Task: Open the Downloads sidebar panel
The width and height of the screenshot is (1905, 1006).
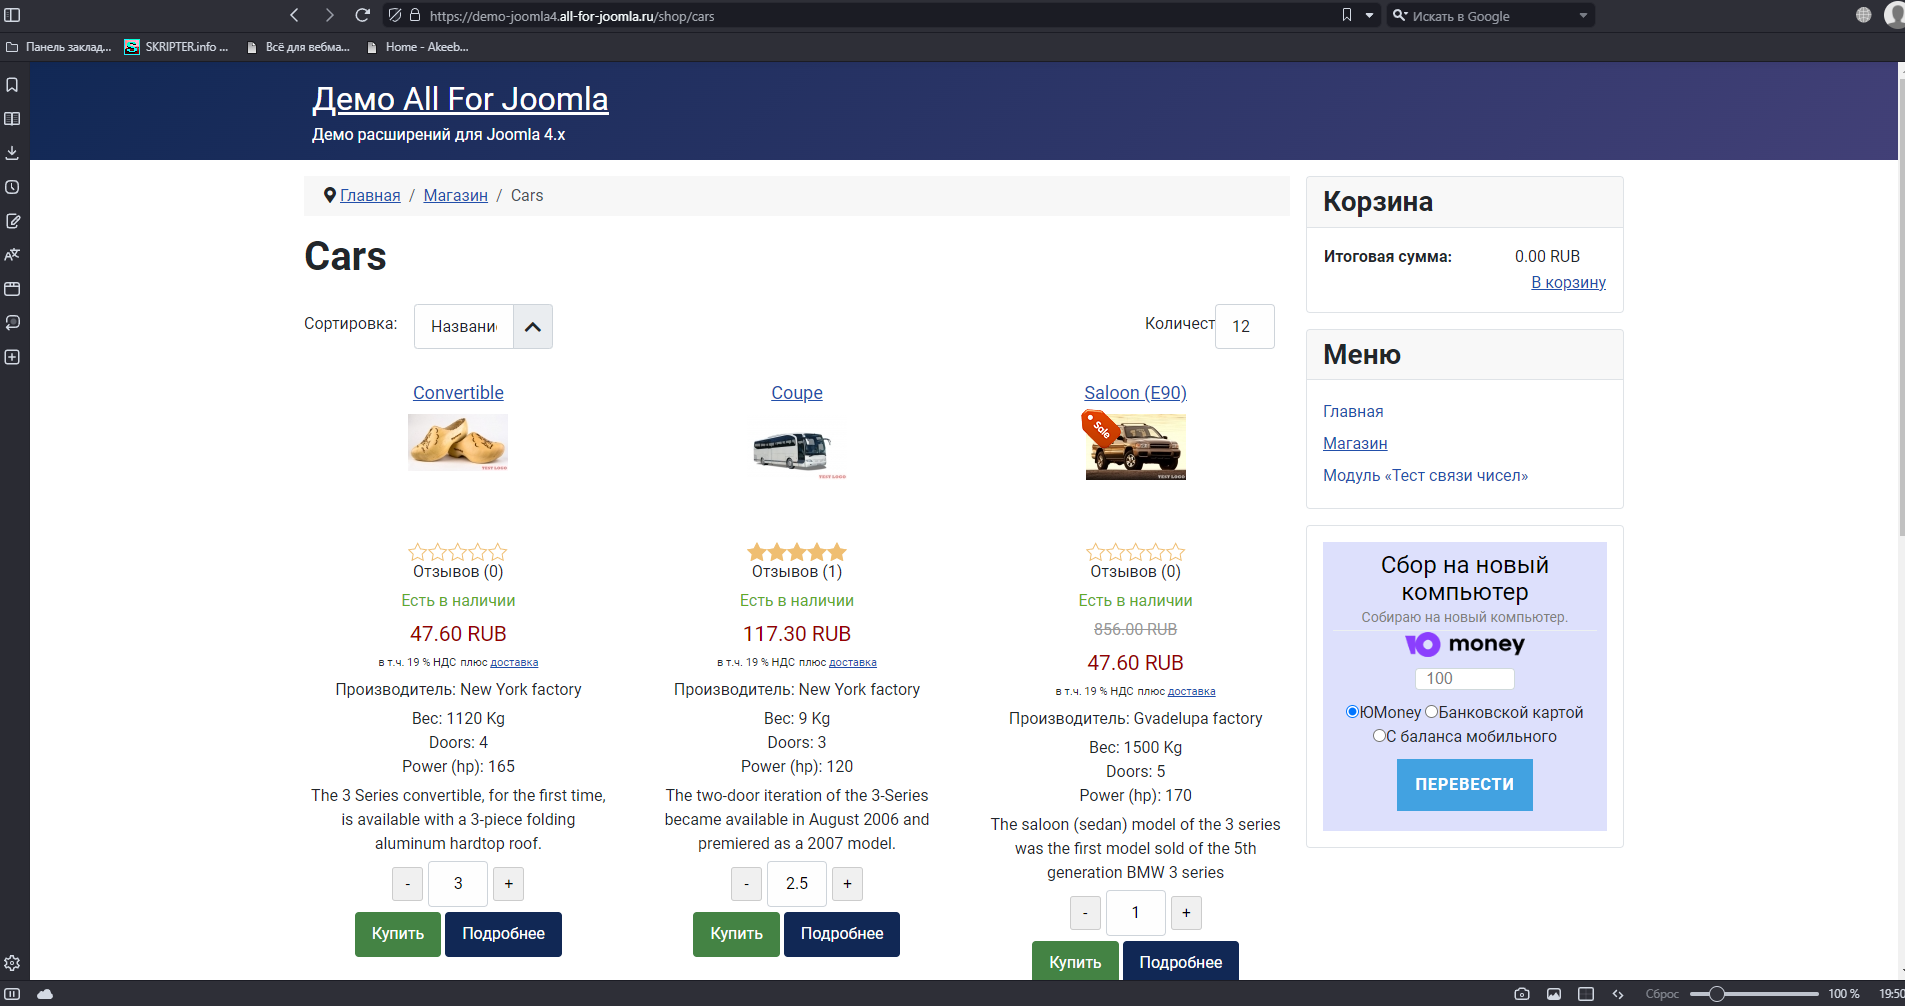Action: (x=12, y=153)
